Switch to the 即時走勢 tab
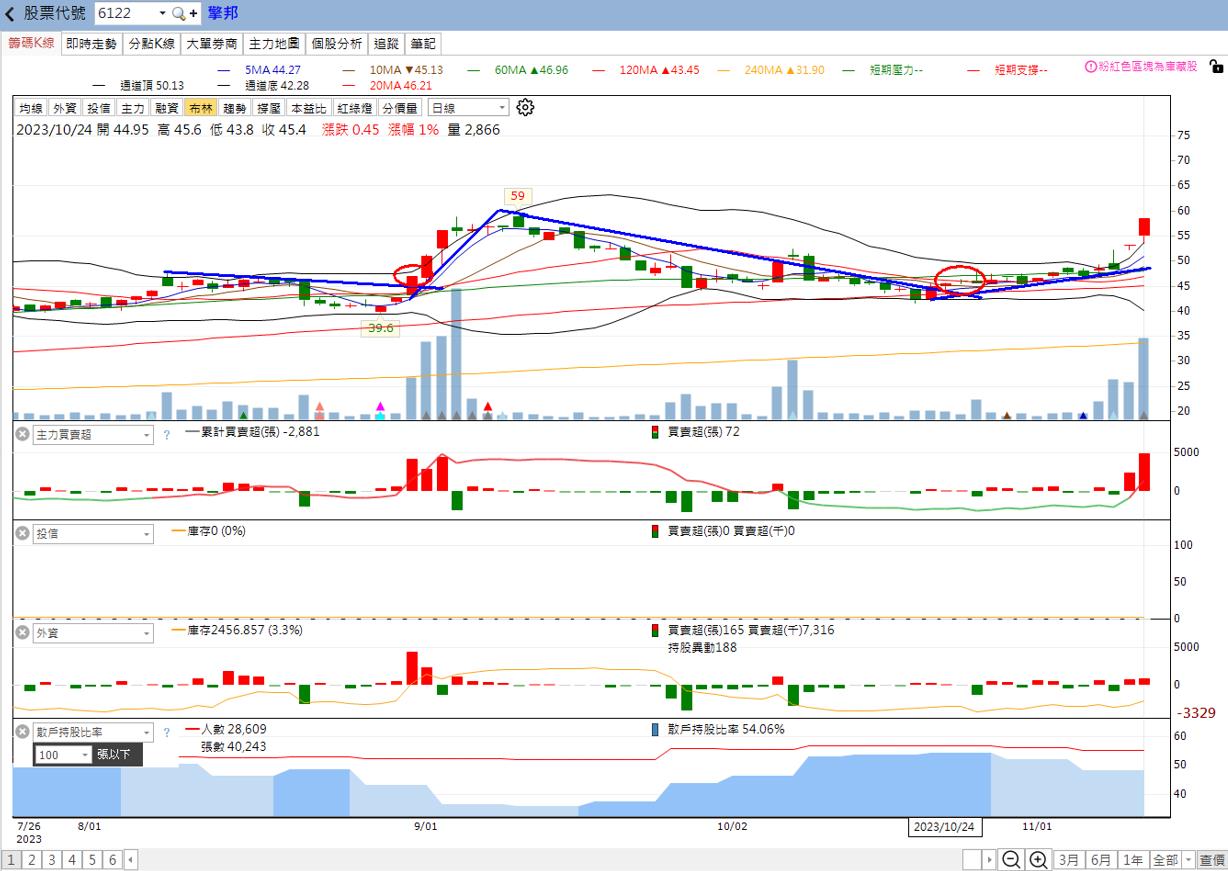1228x871 pixels. (91, 44)
